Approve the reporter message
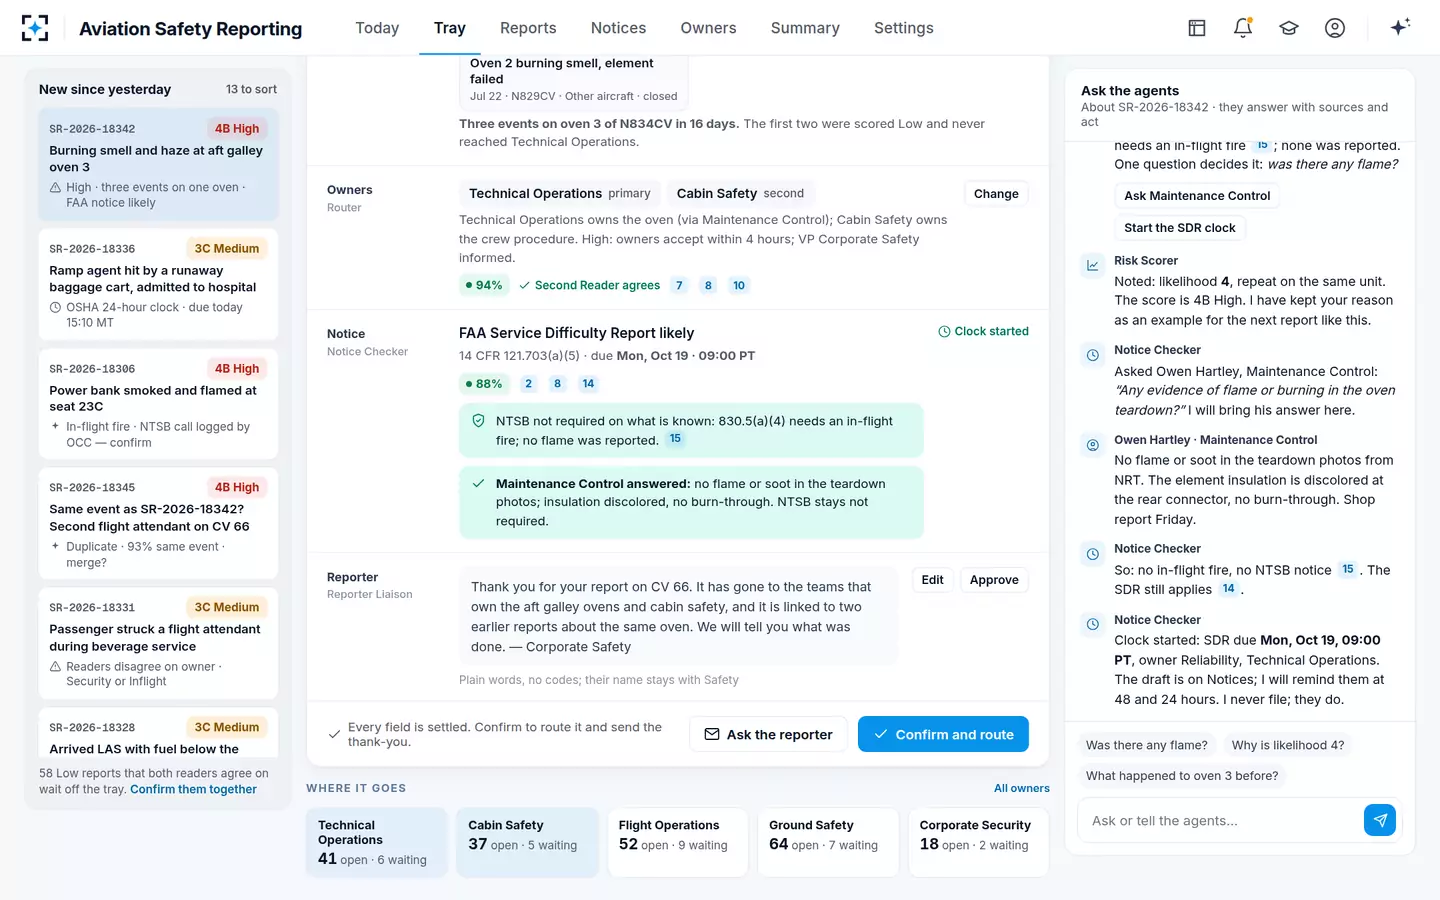The width and height of the screenshot is (1440, 900). [x=994, y=580]
